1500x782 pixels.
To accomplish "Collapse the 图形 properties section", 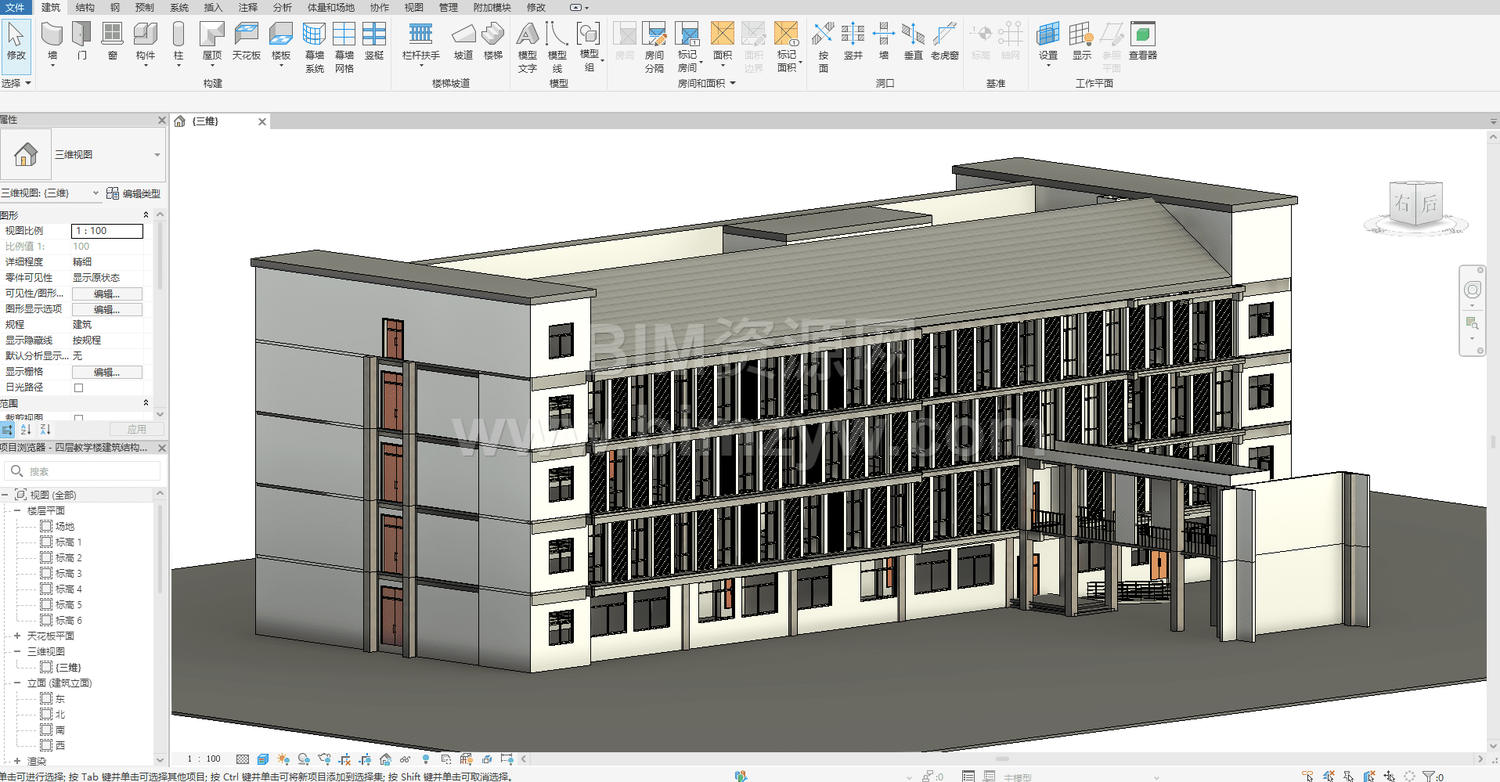I will 146,215.
